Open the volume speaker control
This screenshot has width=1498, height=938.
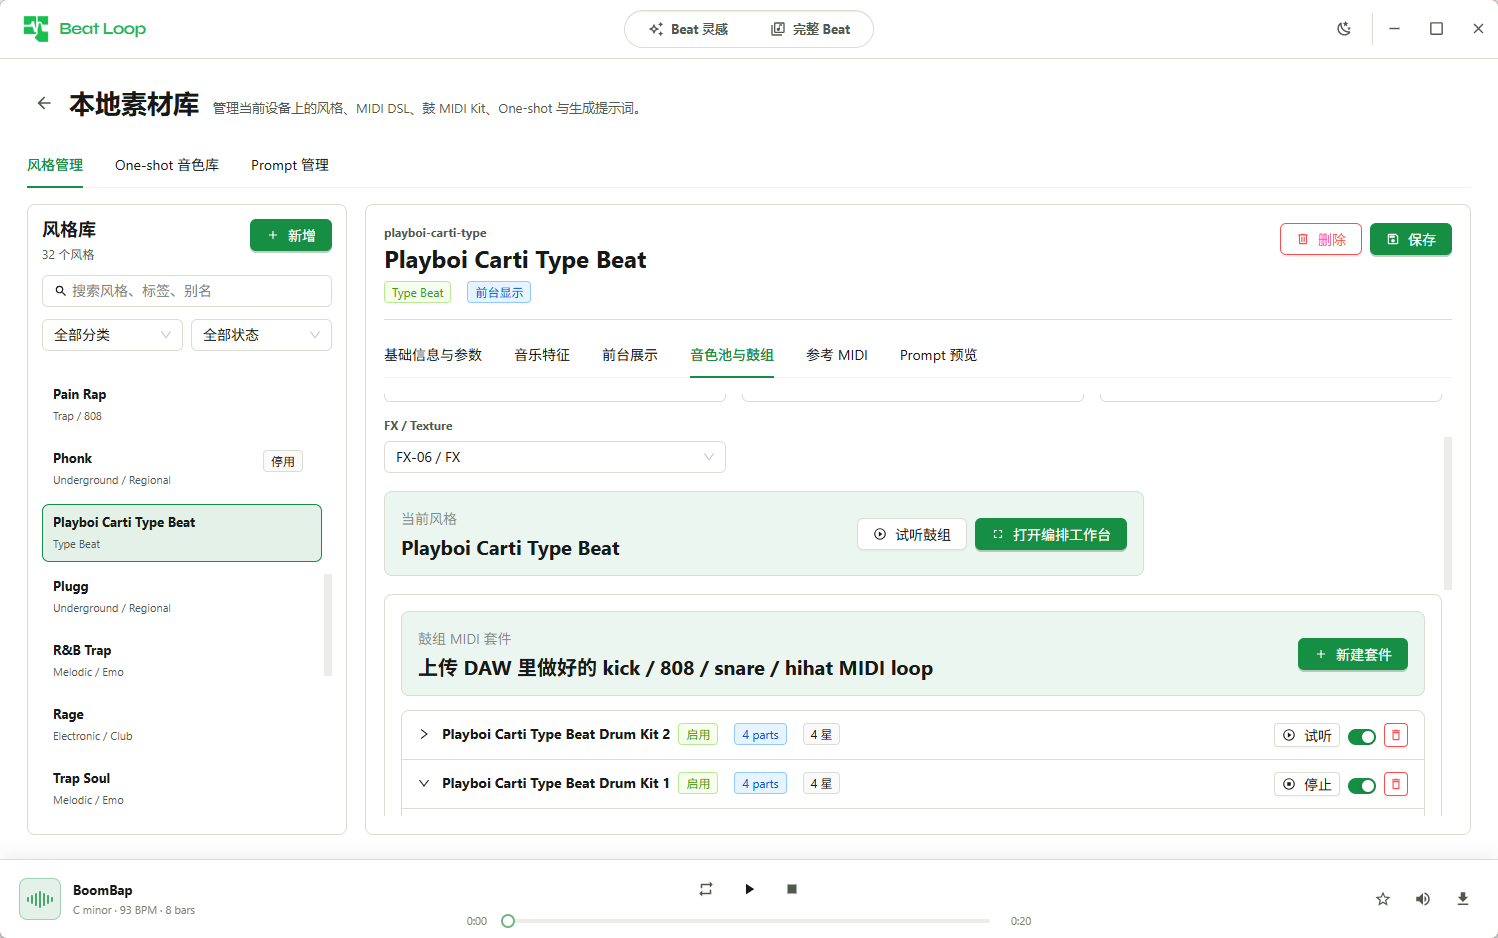pyautogui.click(x=1423, y=899)
